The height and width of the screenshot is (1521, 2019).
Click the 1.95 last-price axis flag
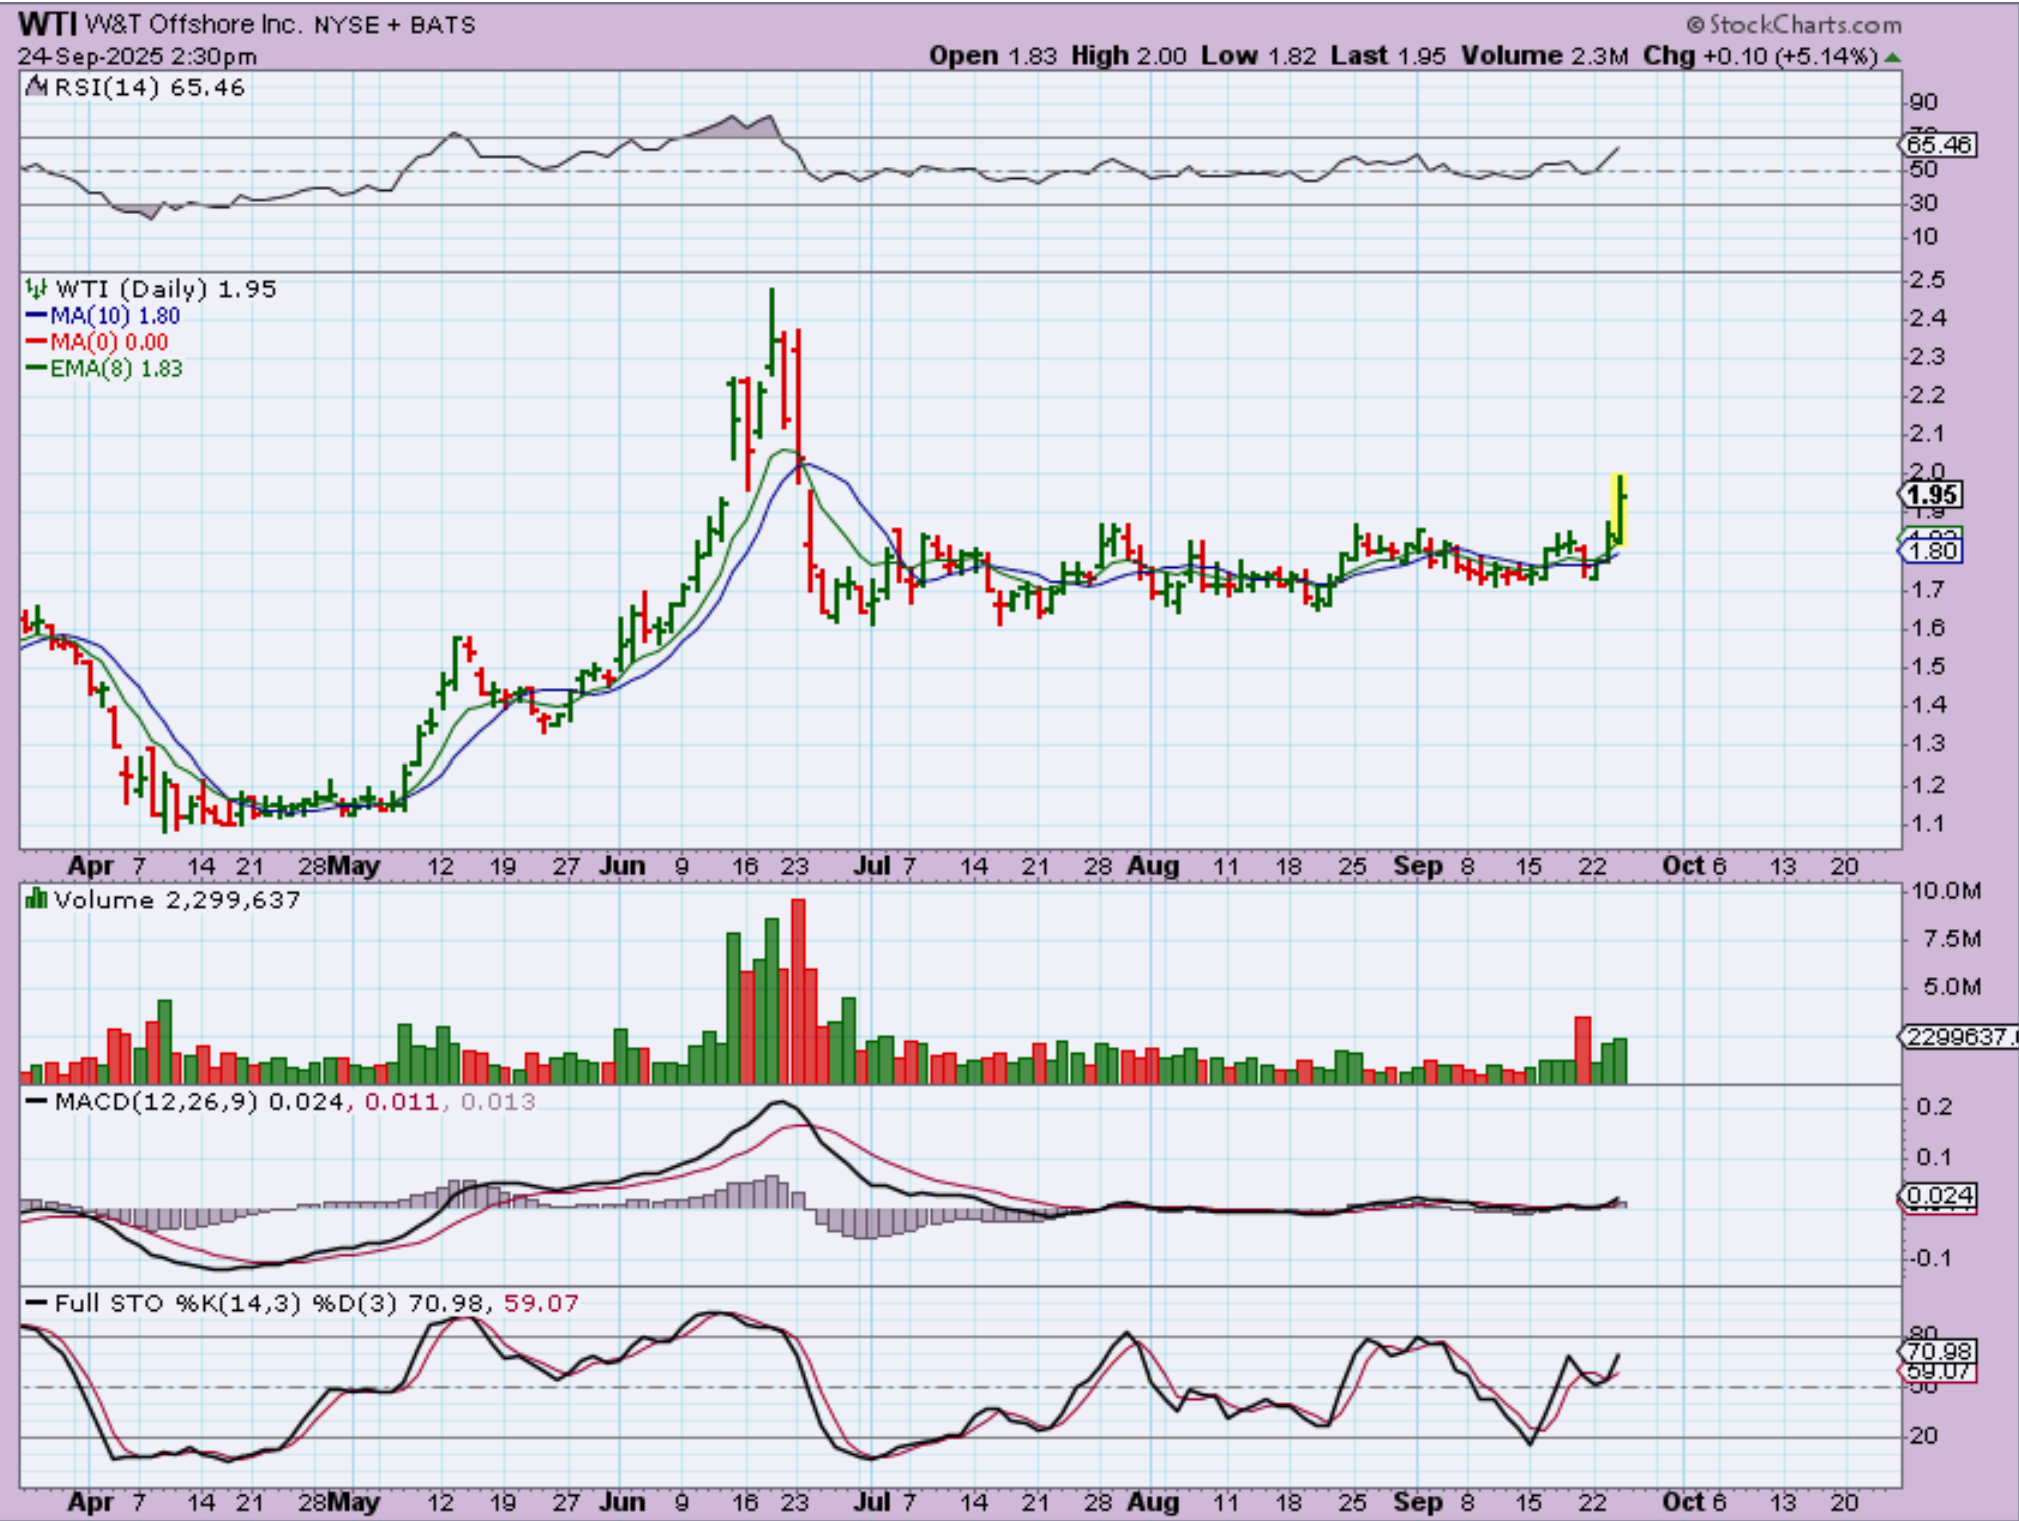(x=1931, y=495)
